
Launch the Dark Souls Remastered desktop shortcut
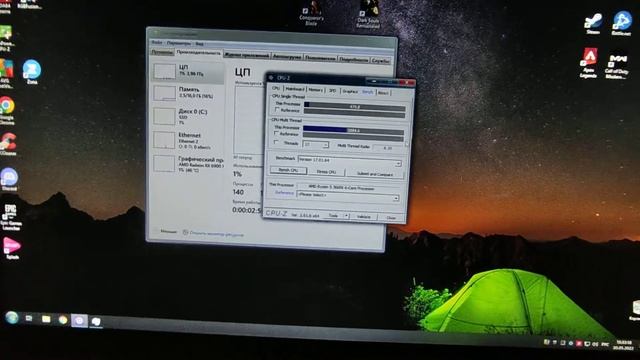click(368, 15)
